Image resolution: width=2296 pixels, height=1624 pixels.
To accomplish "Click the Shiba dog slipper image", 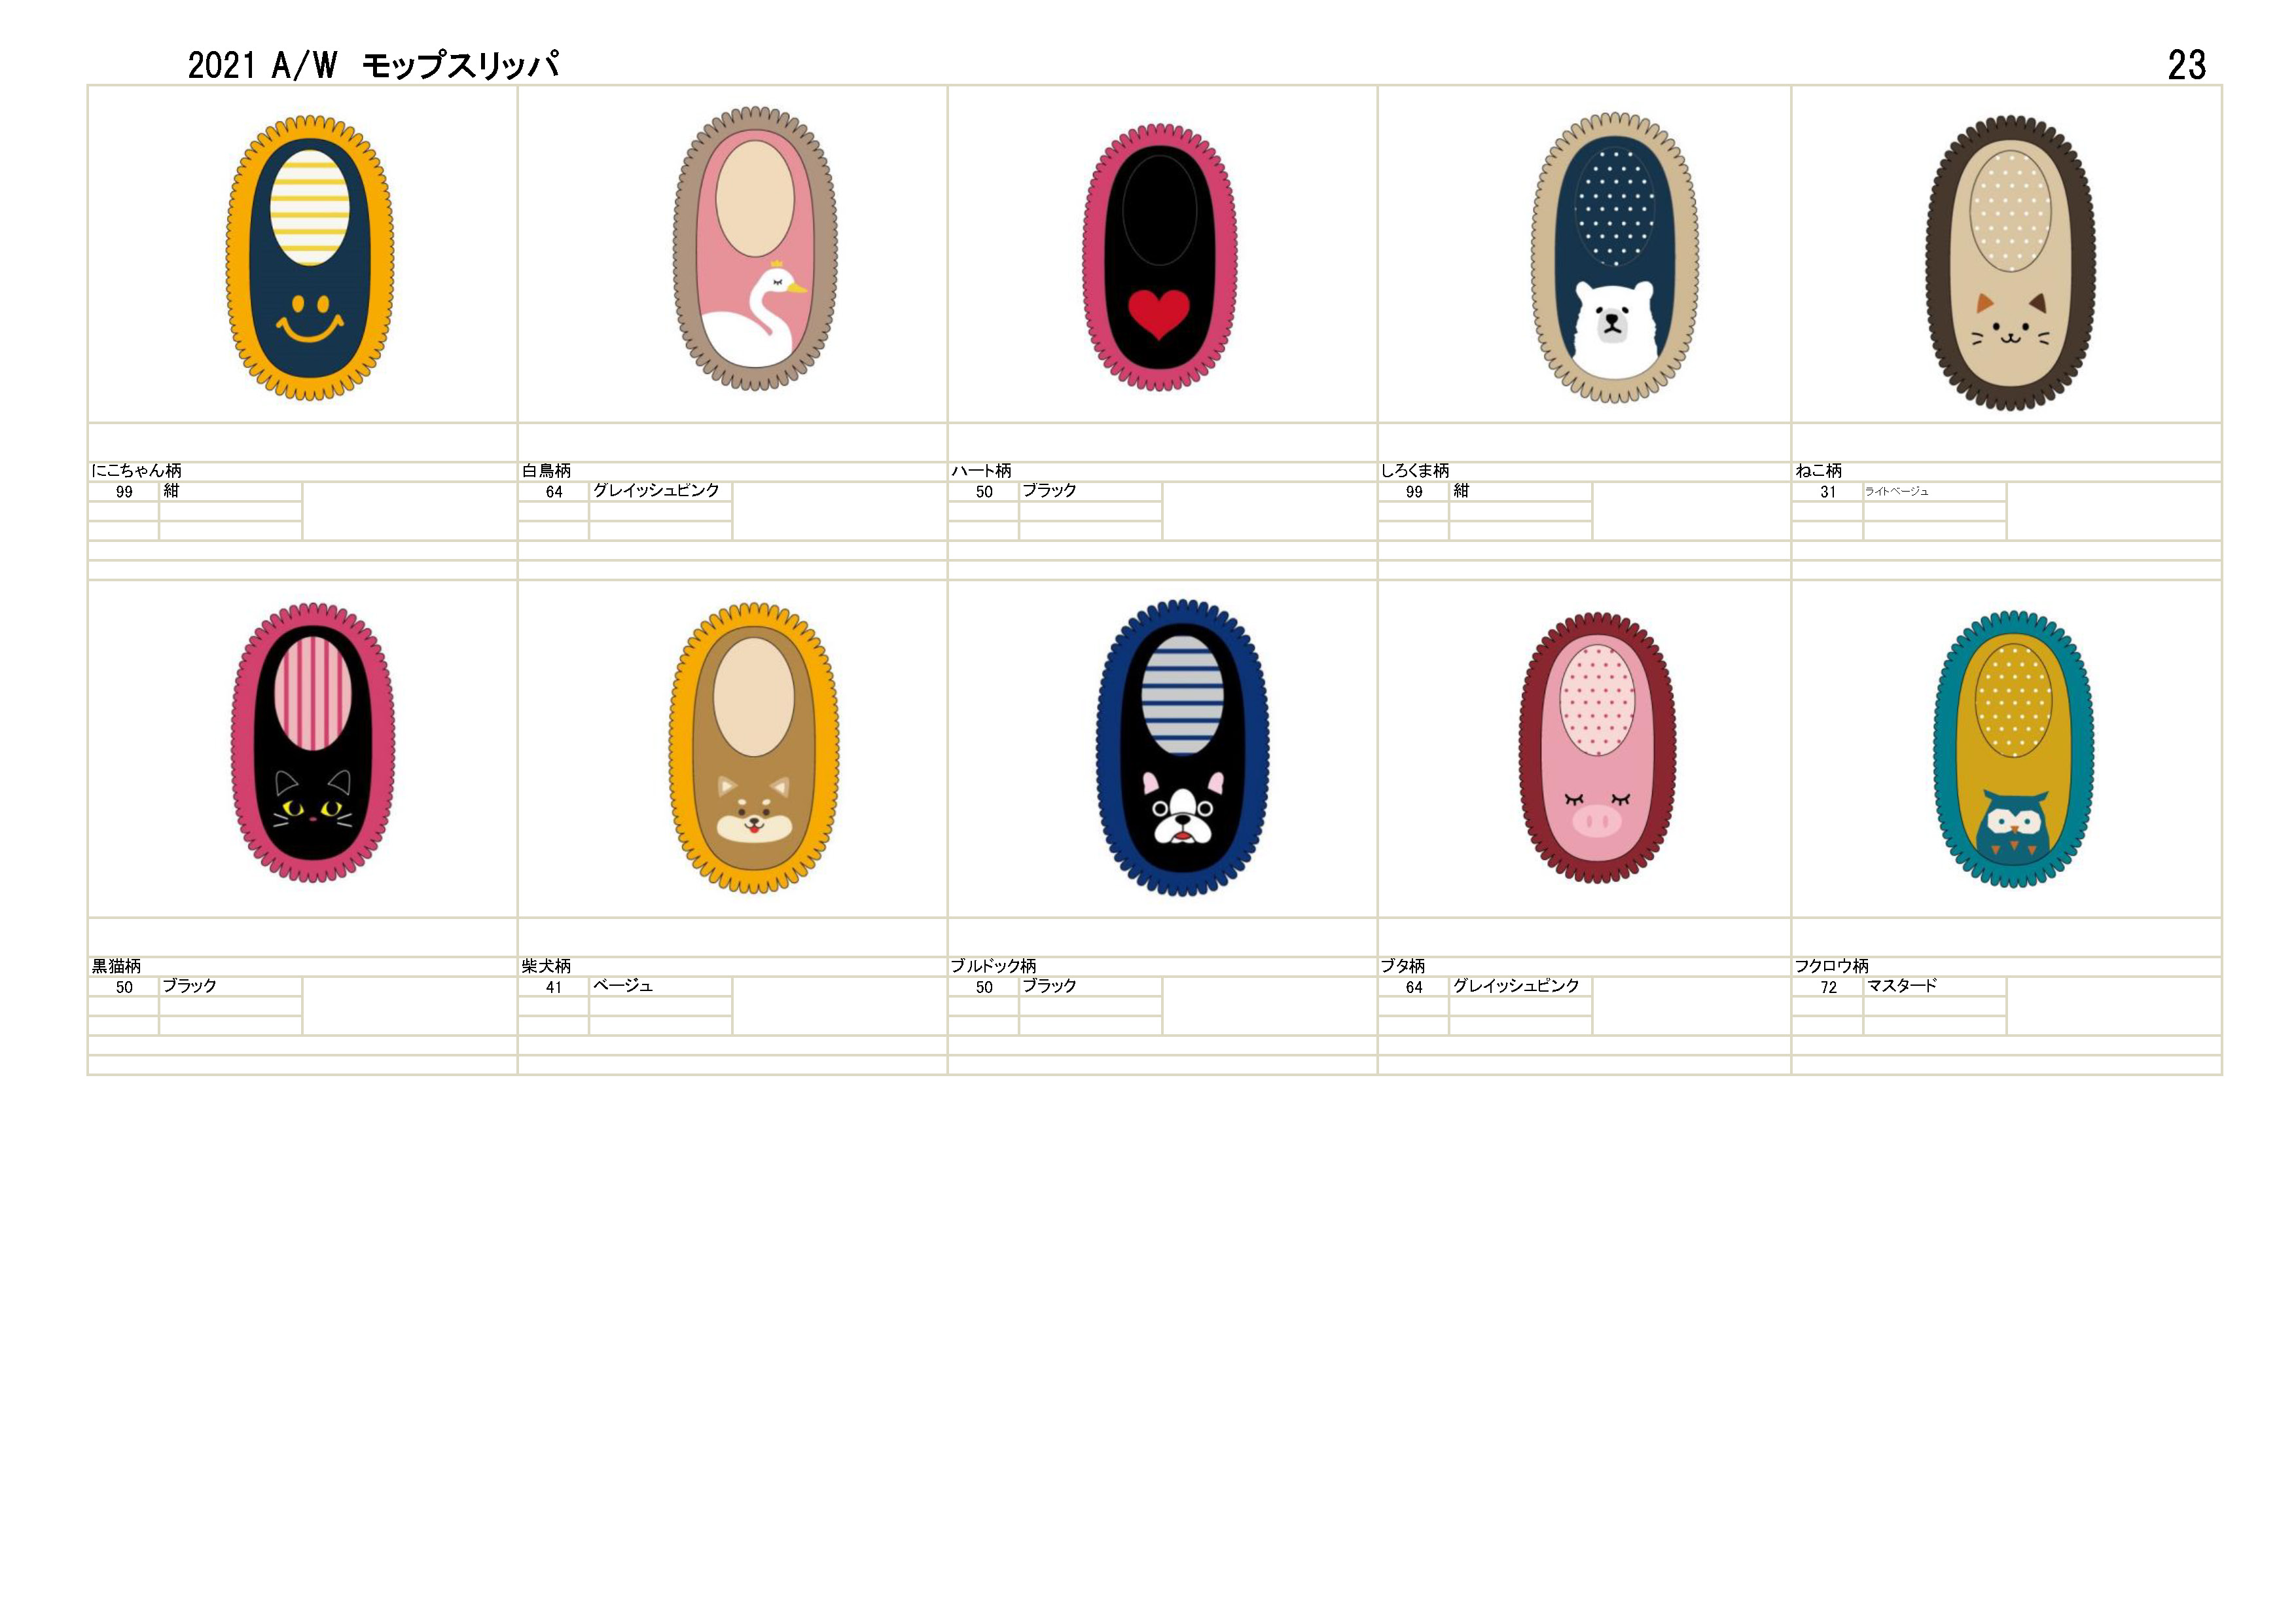I will point(754,747).
